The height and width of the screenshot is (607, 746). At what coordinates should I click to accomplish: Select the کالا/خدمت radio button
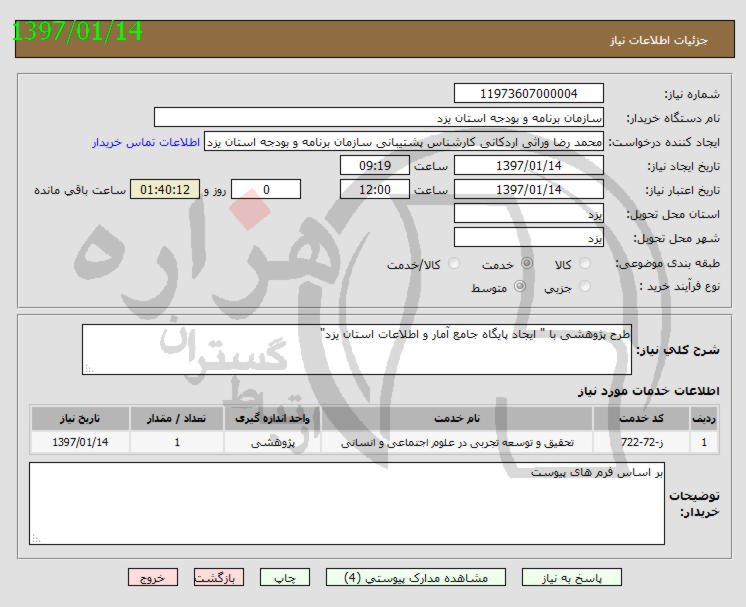(454, 263)
